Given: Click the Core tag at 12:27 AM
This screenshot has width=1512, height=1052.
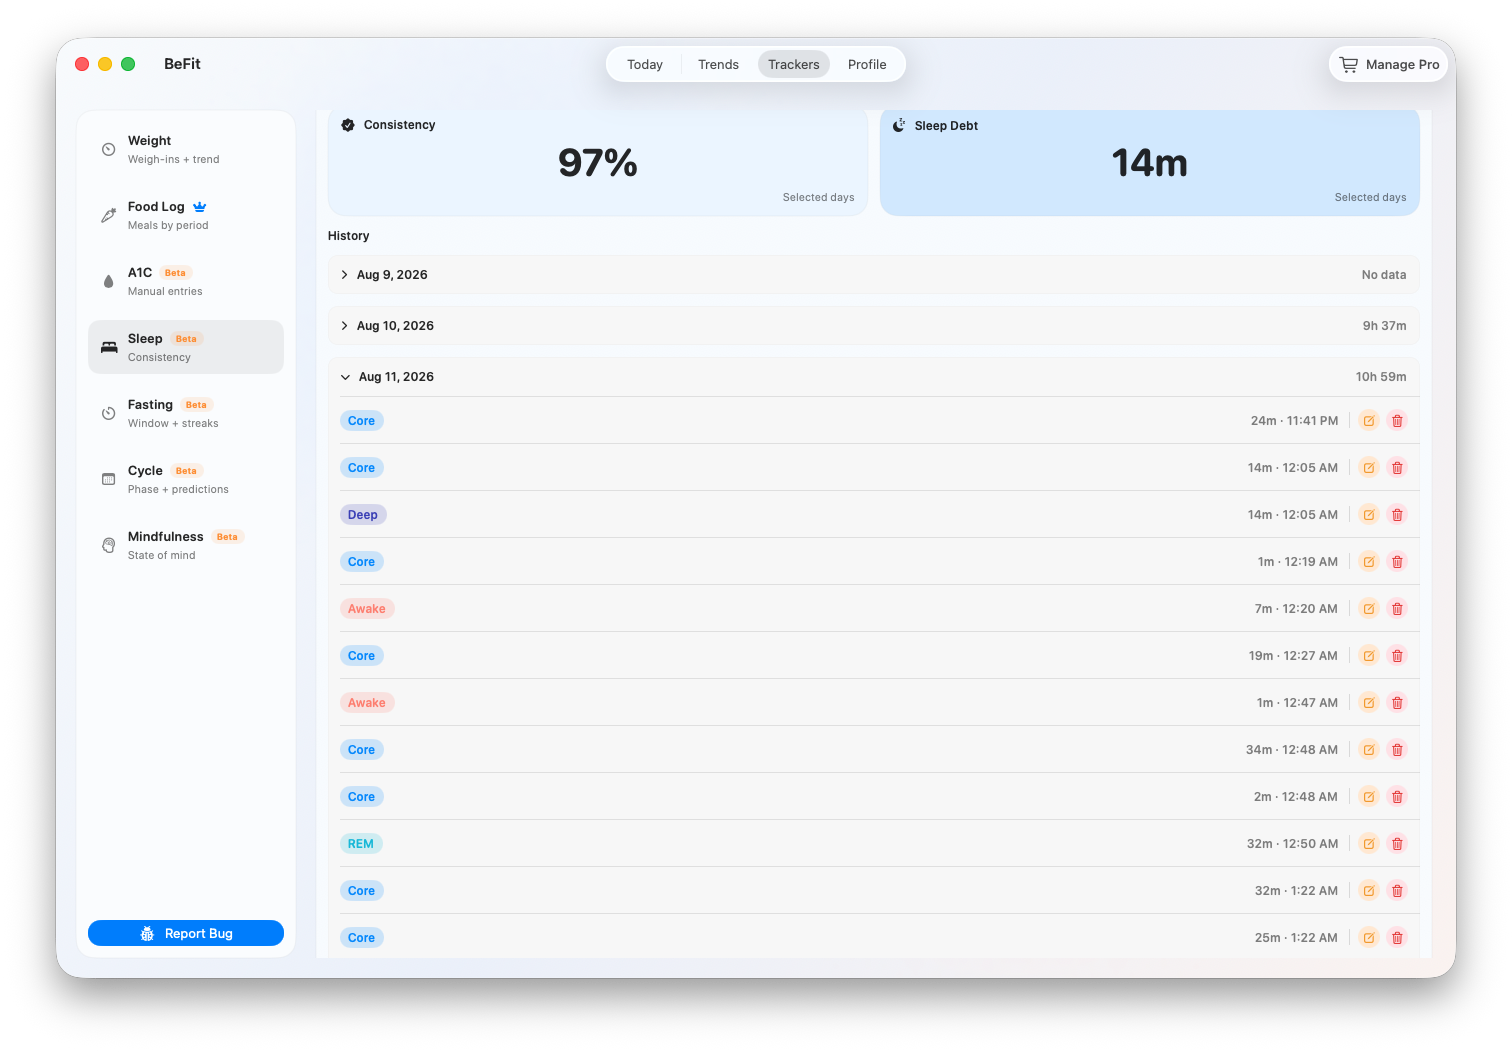Looking at the screenshot, I should coord(362,656).
